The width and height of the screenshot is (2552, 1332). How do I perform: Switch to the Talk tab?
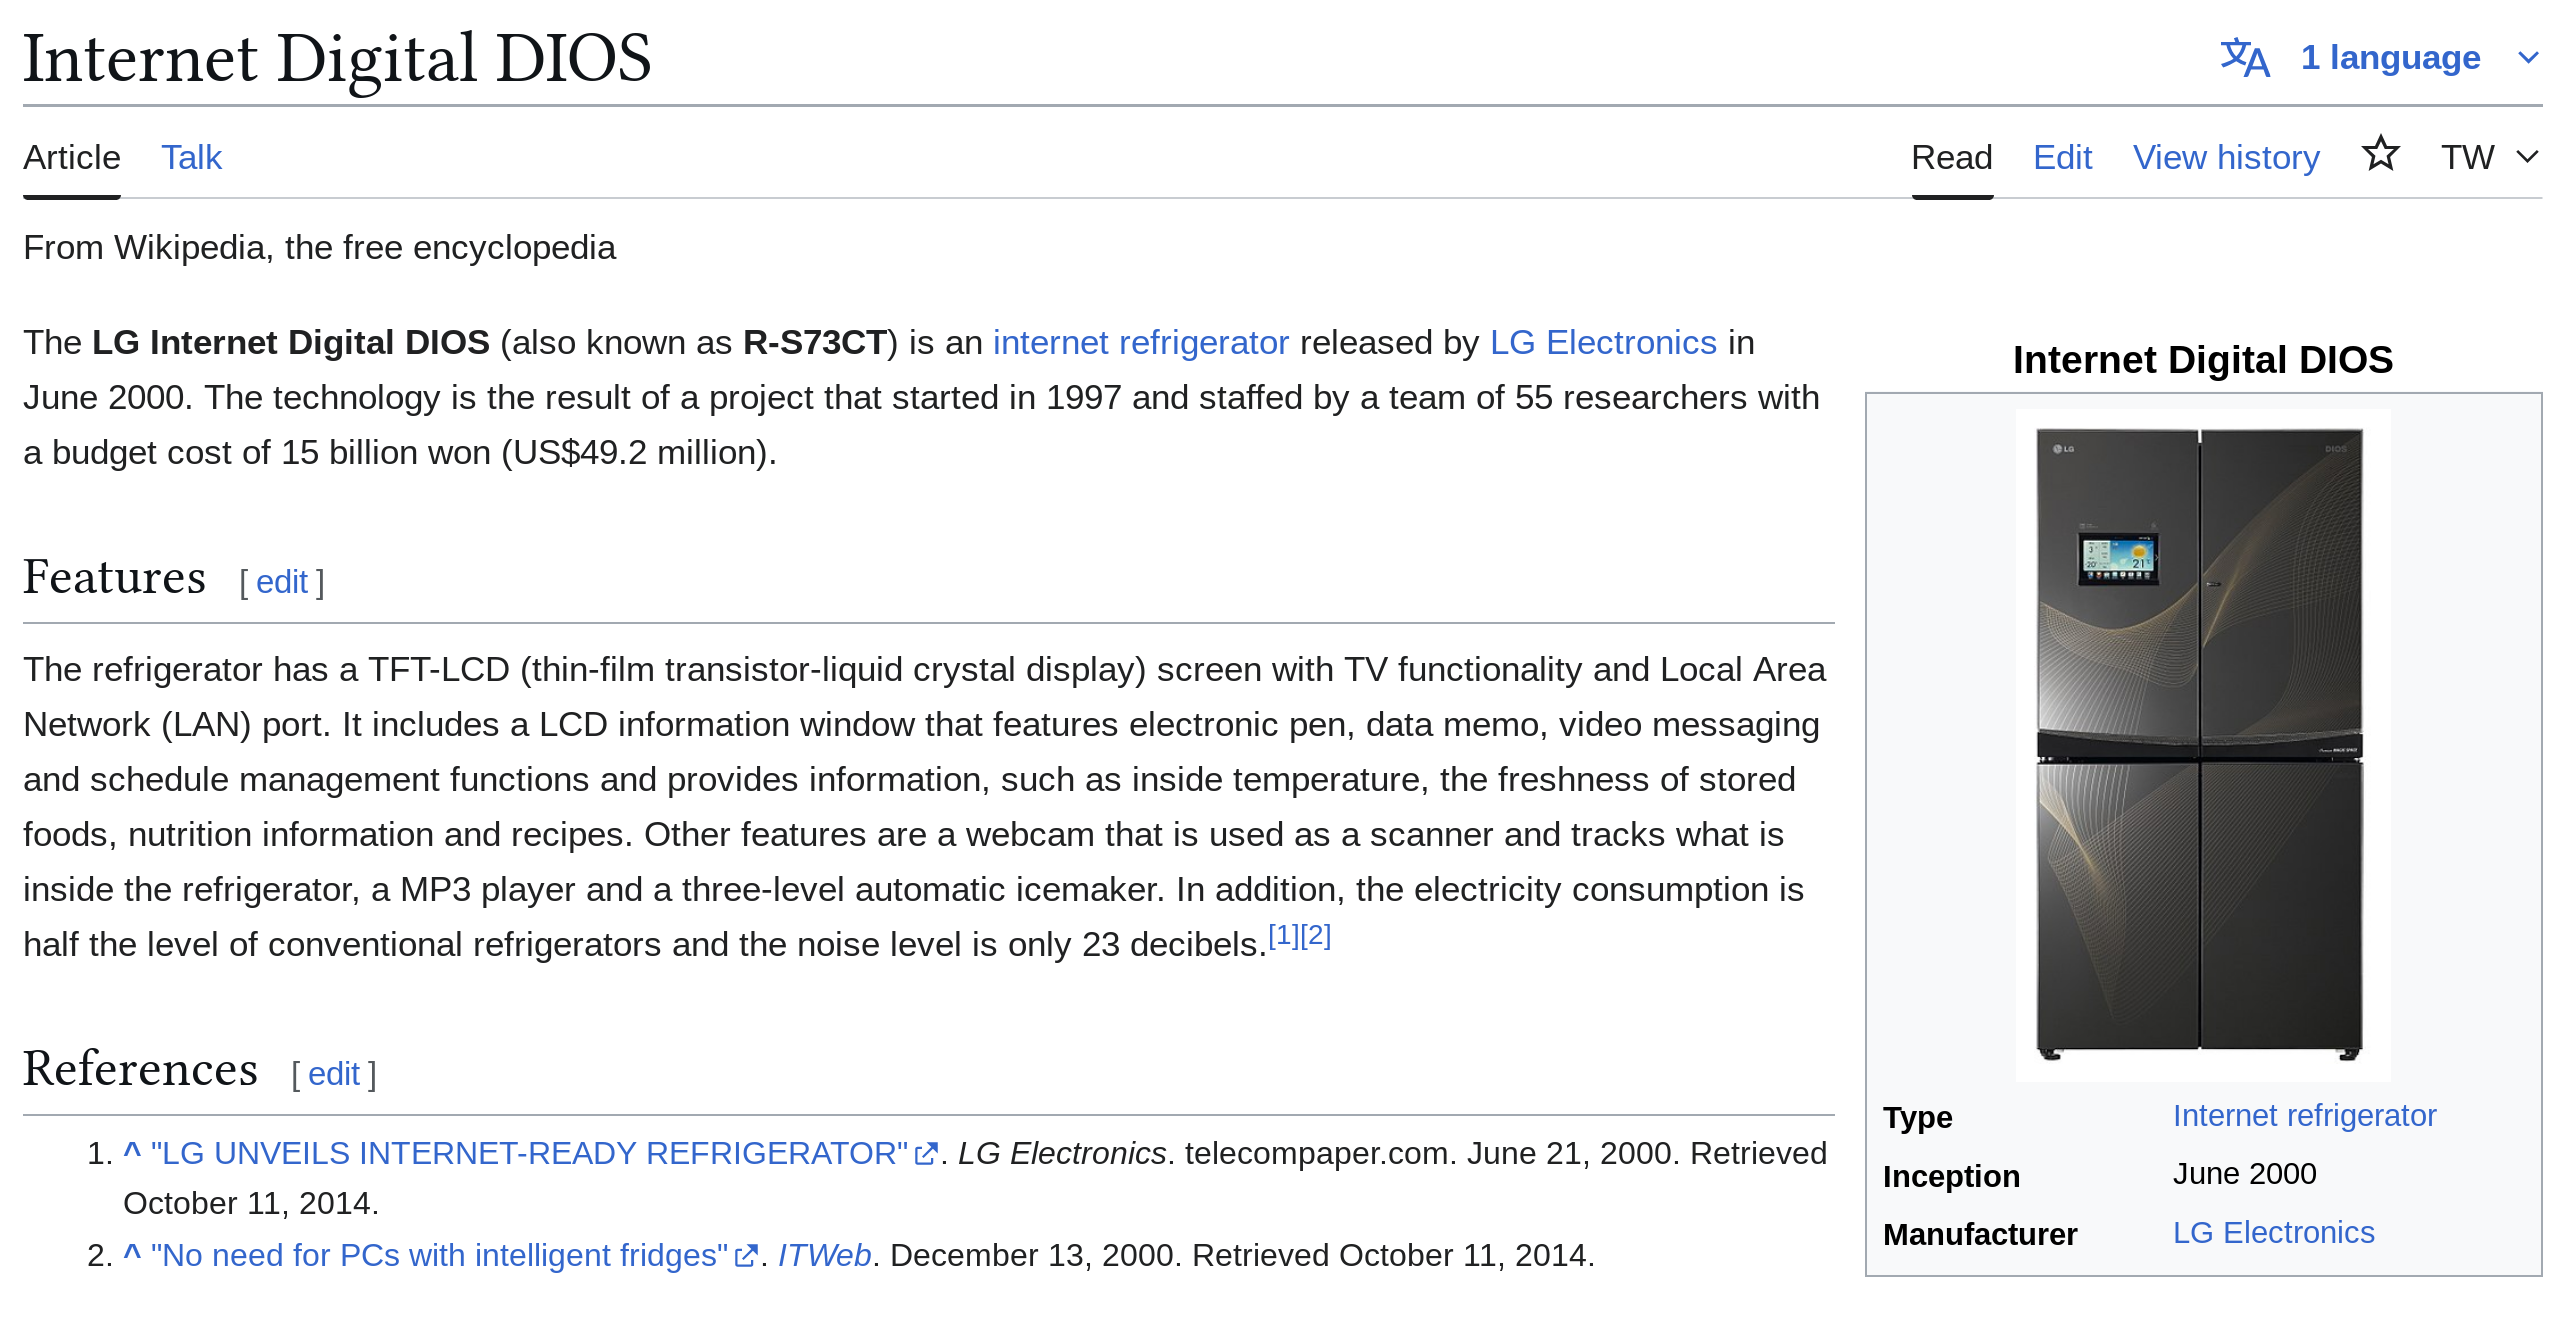pos(191,157)
